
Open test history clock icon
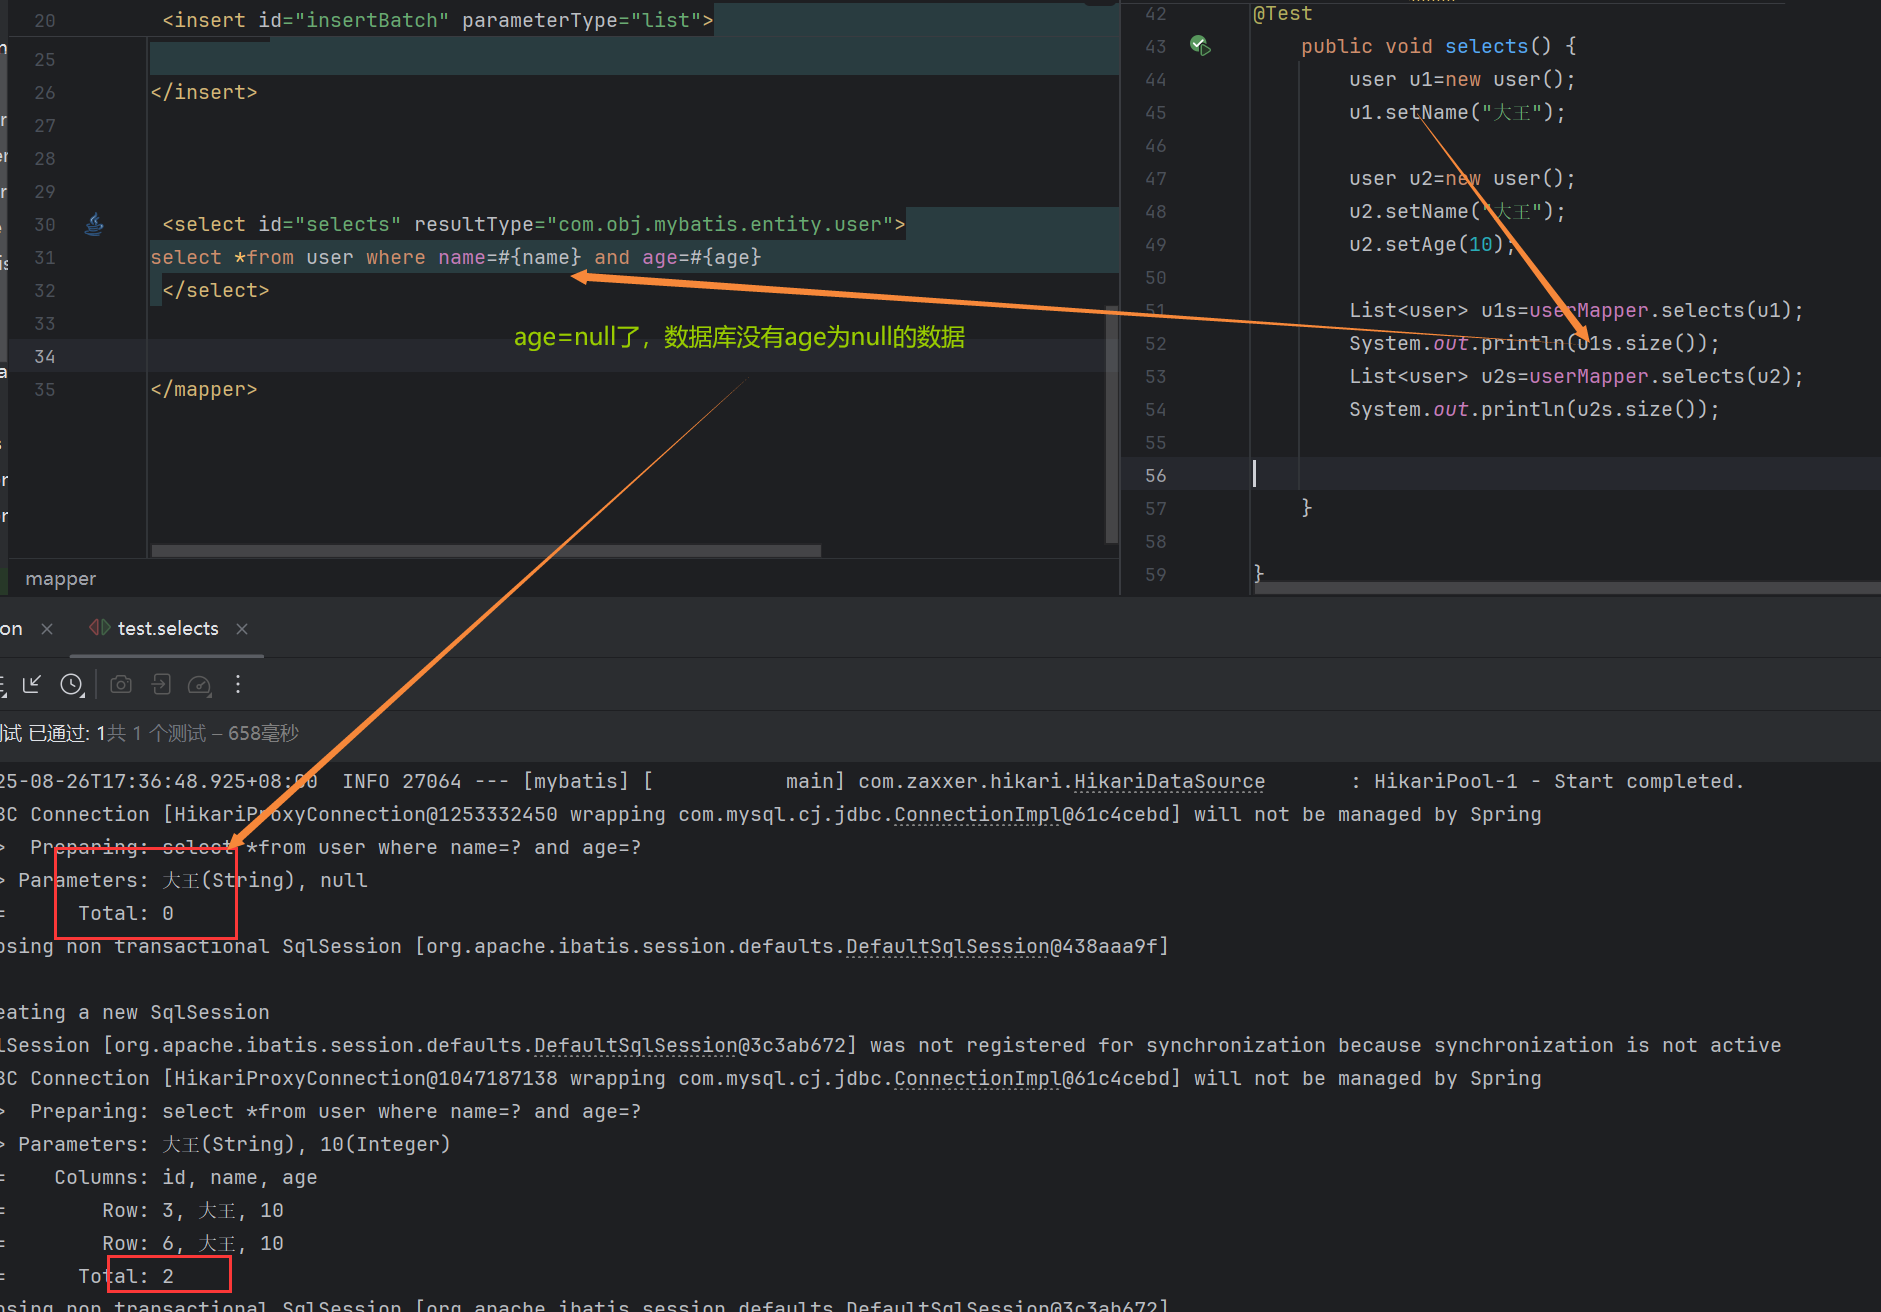(x=71, y=684)
